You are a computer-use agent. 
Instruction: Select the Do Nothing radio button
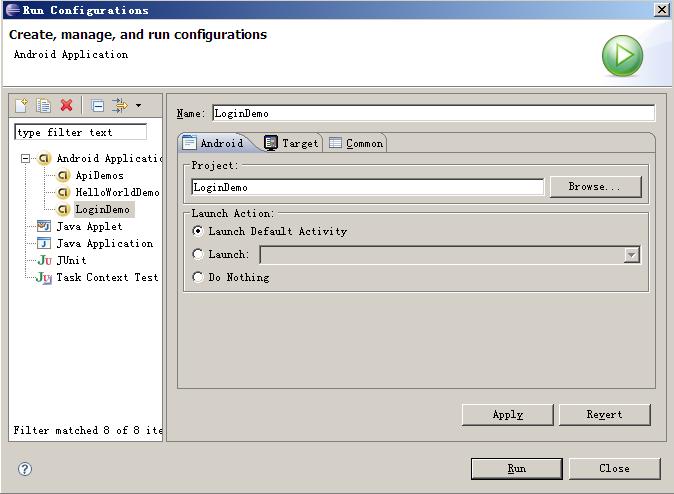198,277
